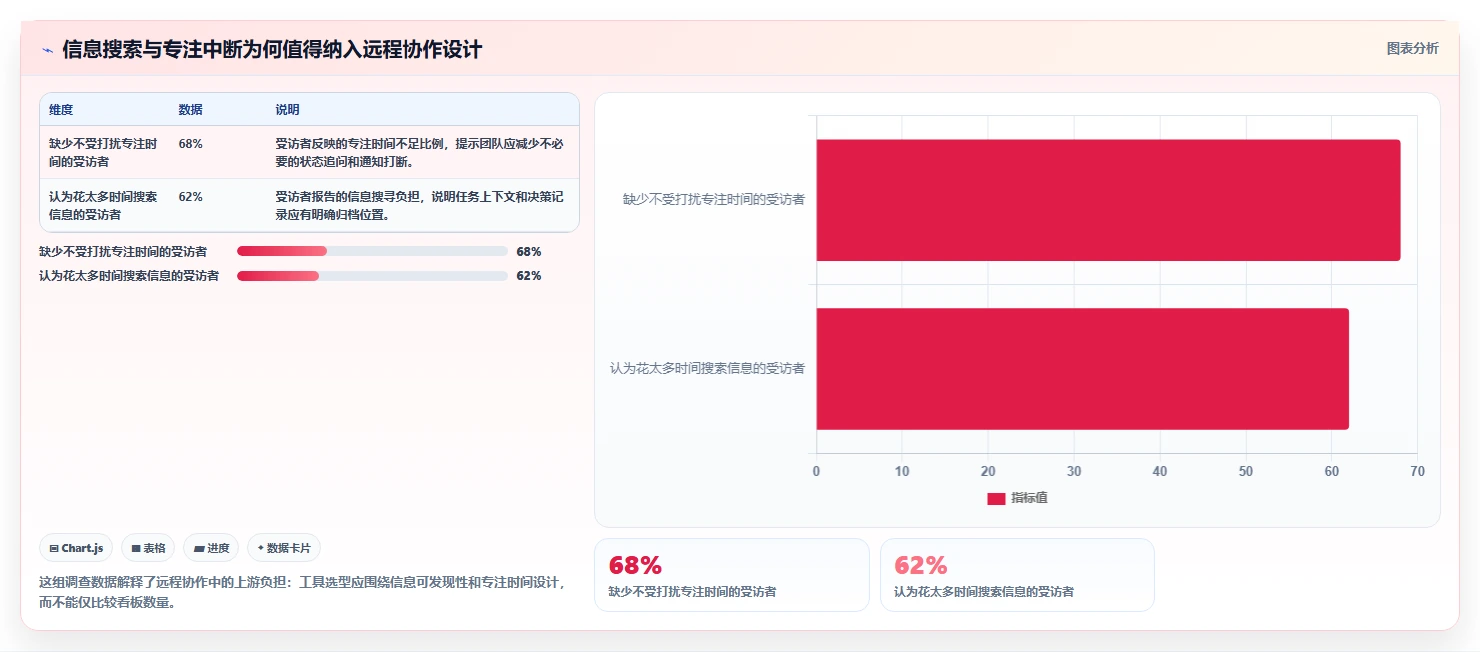Image resolution: width=1480 pixels, height=652 pixels.
Task: Click table cell 认为花太多时间搜索信息的受访者
Action: point(104,205)
